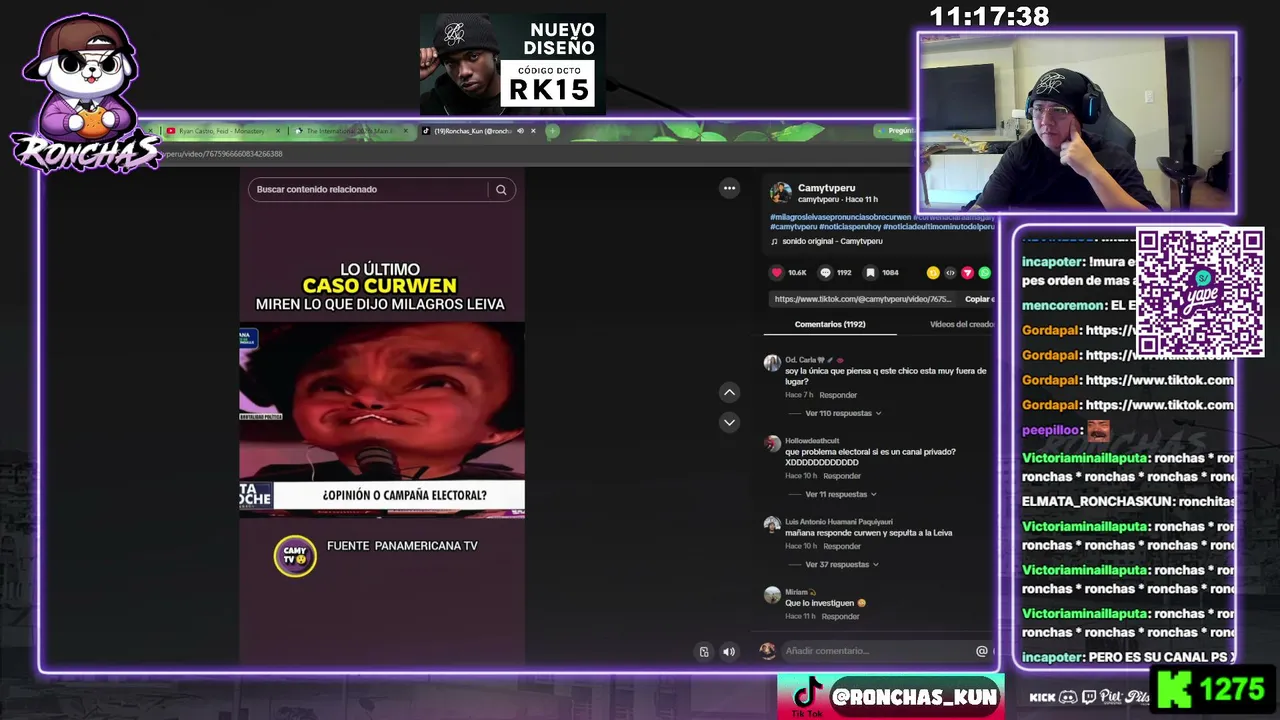Viewport: 1280px width, 720px height.
Task: Select the Comentarios (1192) tab
Action: coord(830,324)
